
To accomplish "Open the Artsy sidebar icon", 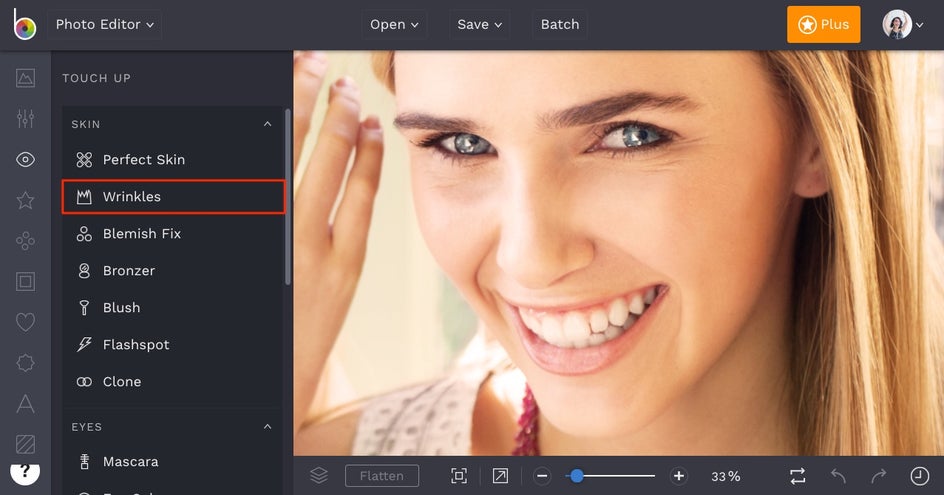I will 25,241.
